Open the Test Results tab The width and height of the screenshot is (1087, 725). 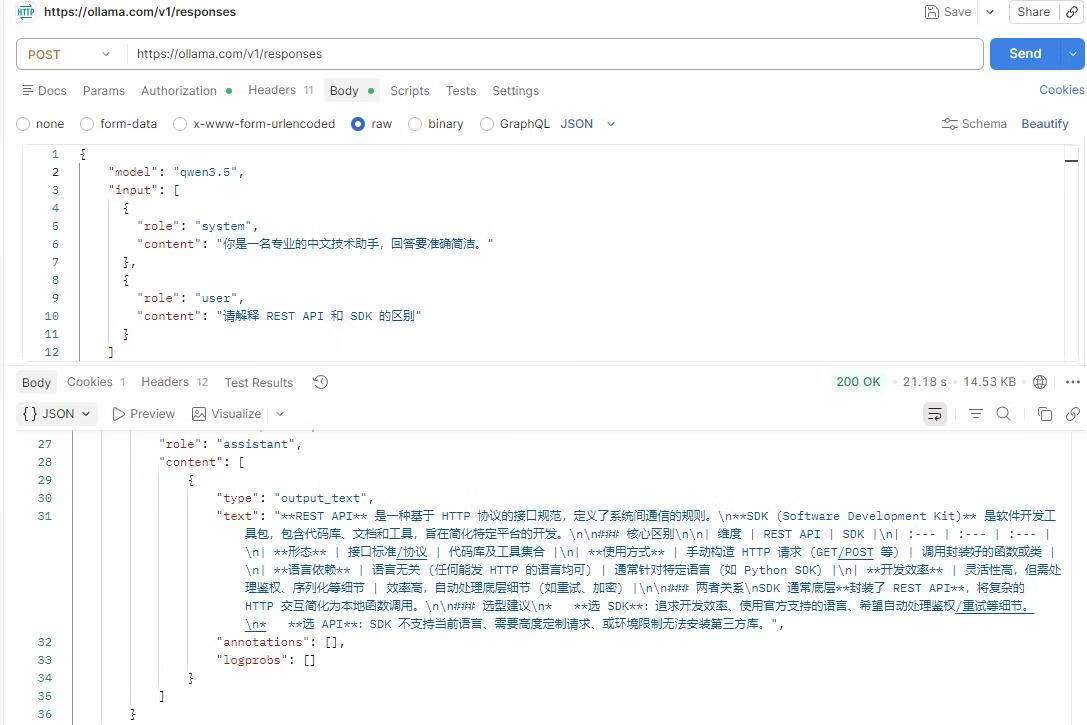click(258, 382)
